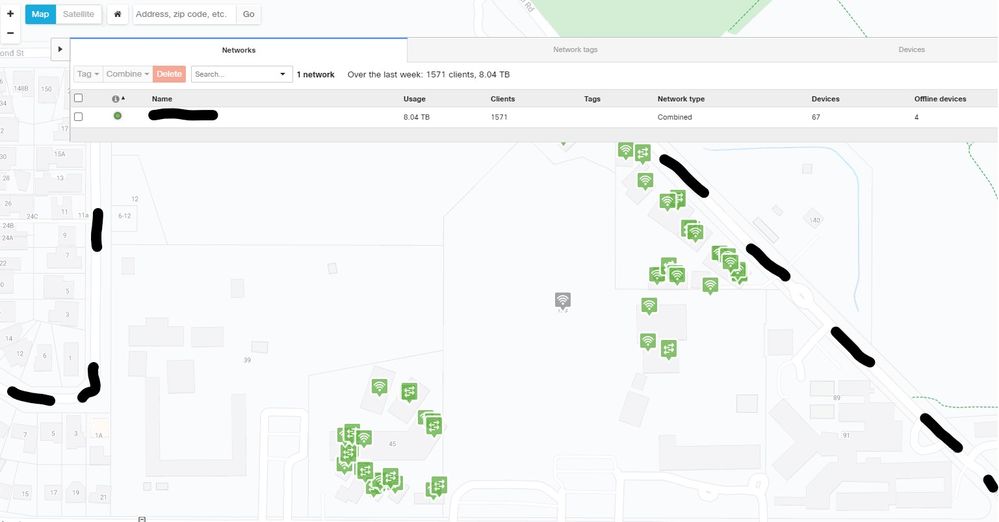This screenshot has width=999, height=522.
Task: Switch to the Network tags tab
Action: point(575,49)
